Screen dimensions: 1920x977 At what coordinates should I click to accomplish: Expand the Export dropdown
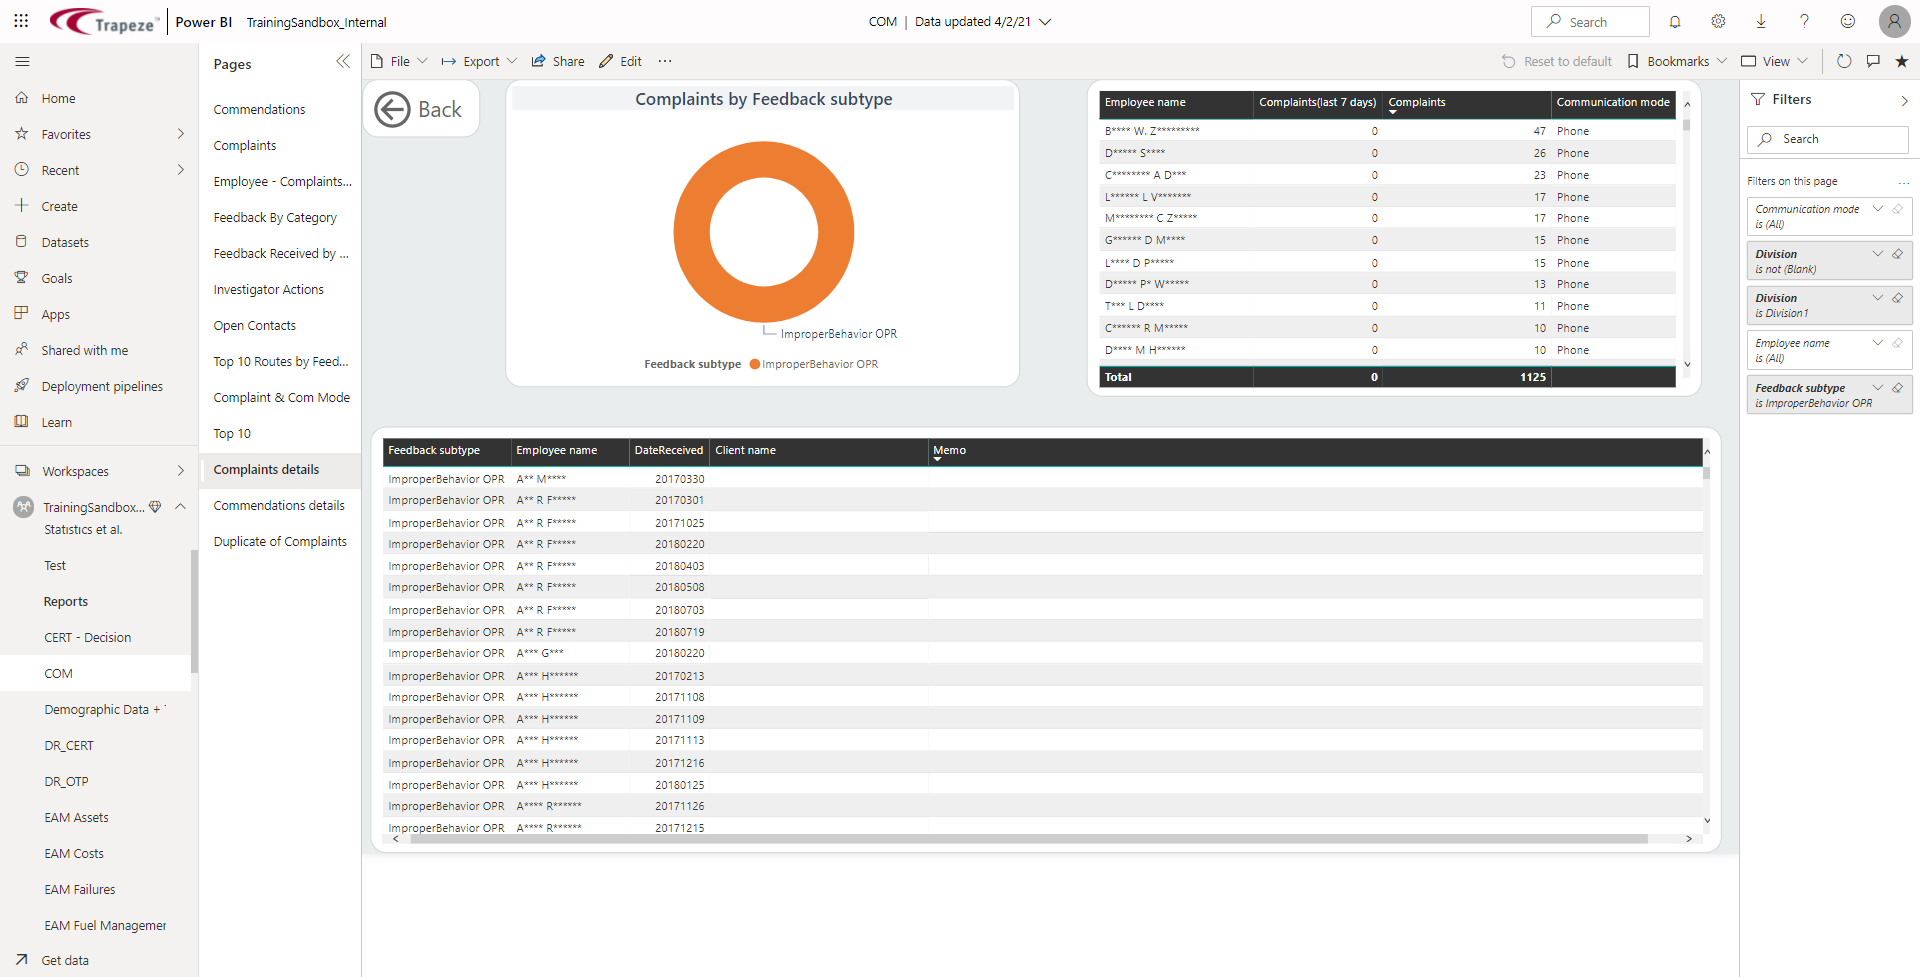tap(513, 60)
